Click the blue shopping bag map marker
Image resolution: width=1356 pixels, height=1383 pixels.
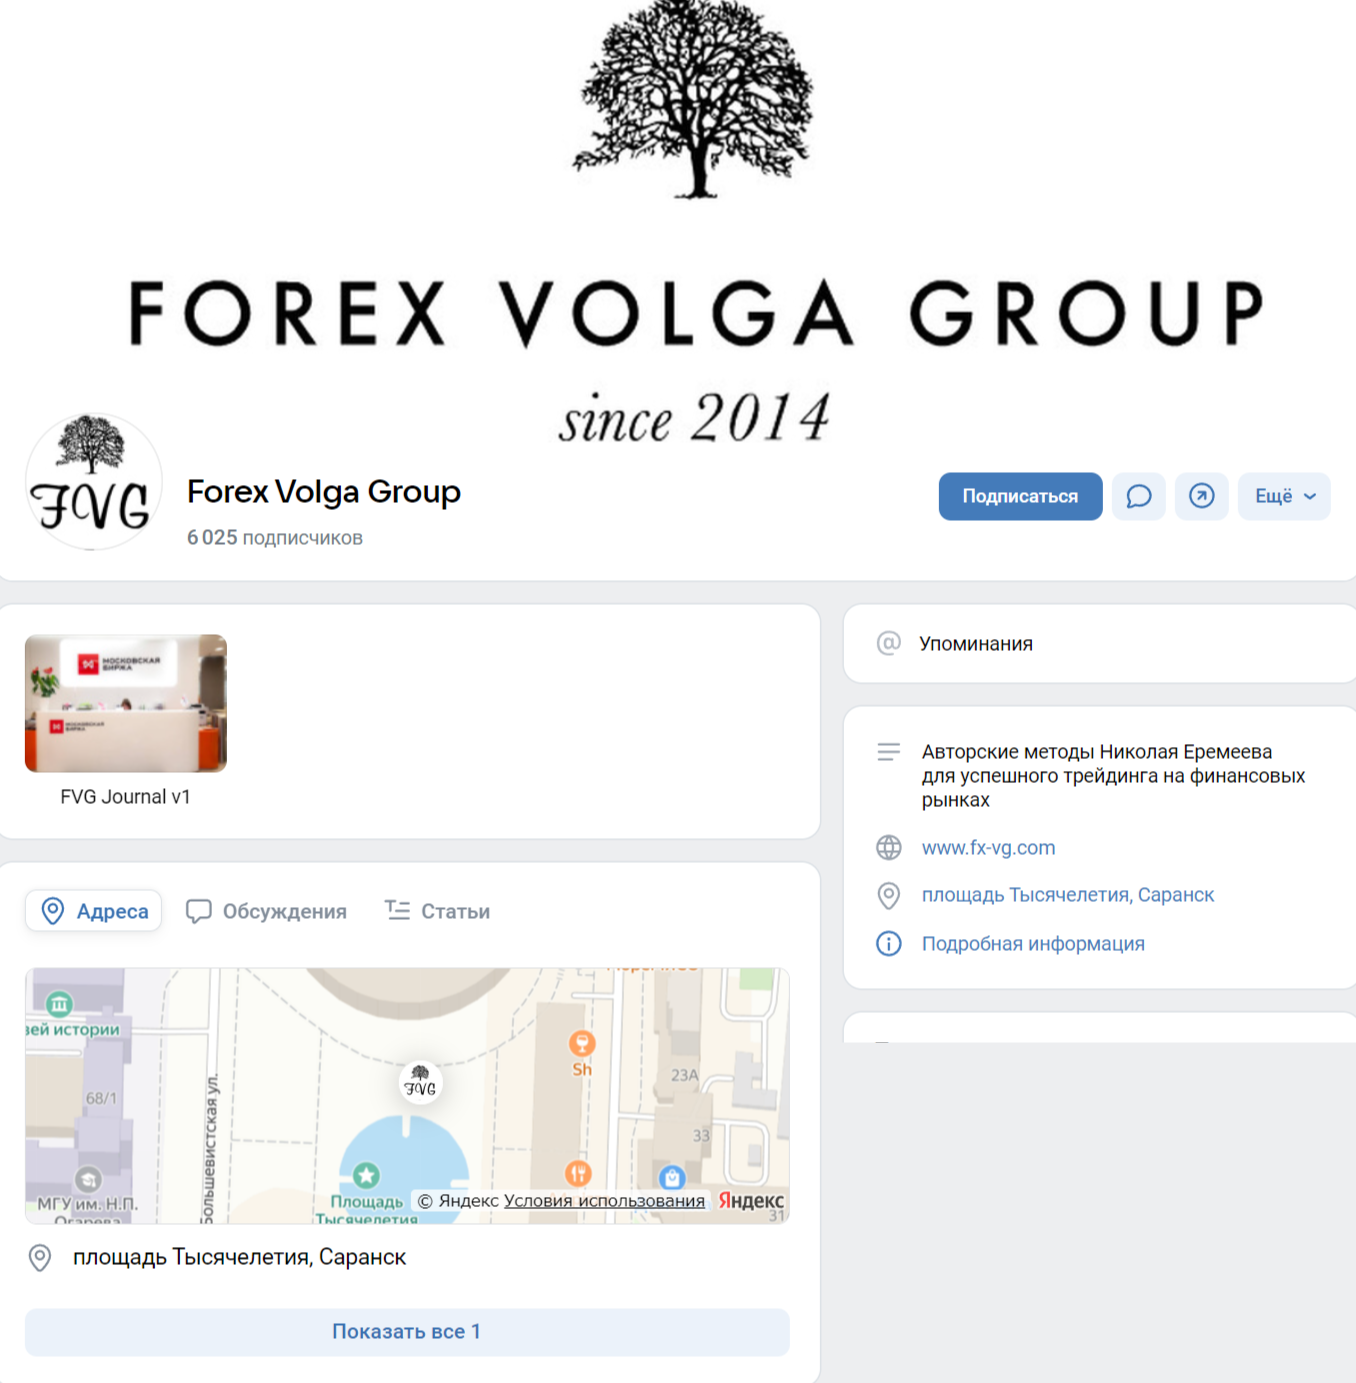(x=673, y=1177)
